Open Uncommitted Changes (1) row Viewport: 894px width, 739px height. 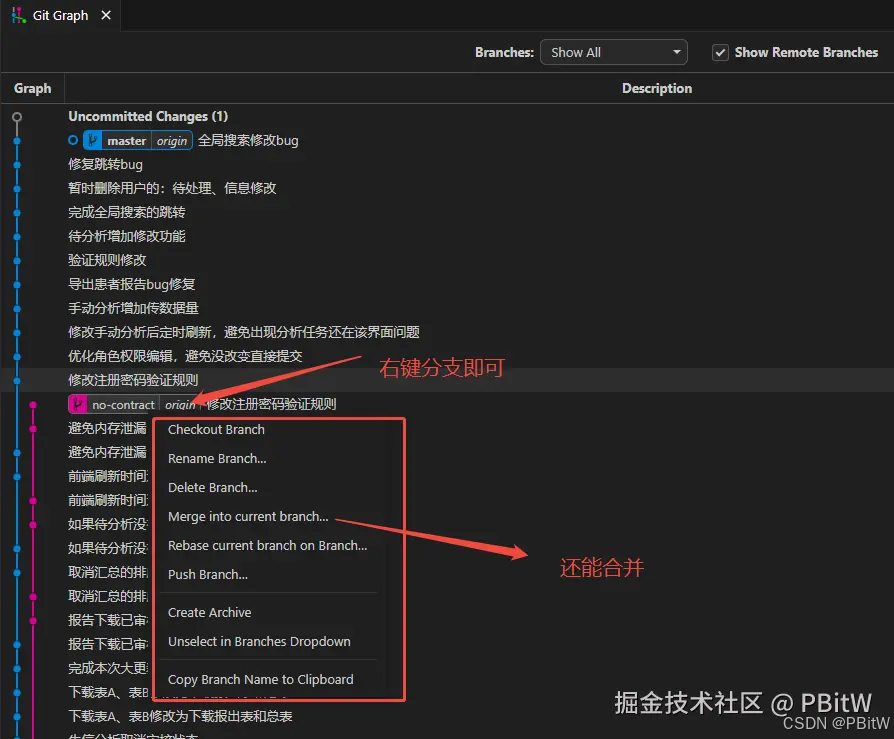[x=148, y=116]
